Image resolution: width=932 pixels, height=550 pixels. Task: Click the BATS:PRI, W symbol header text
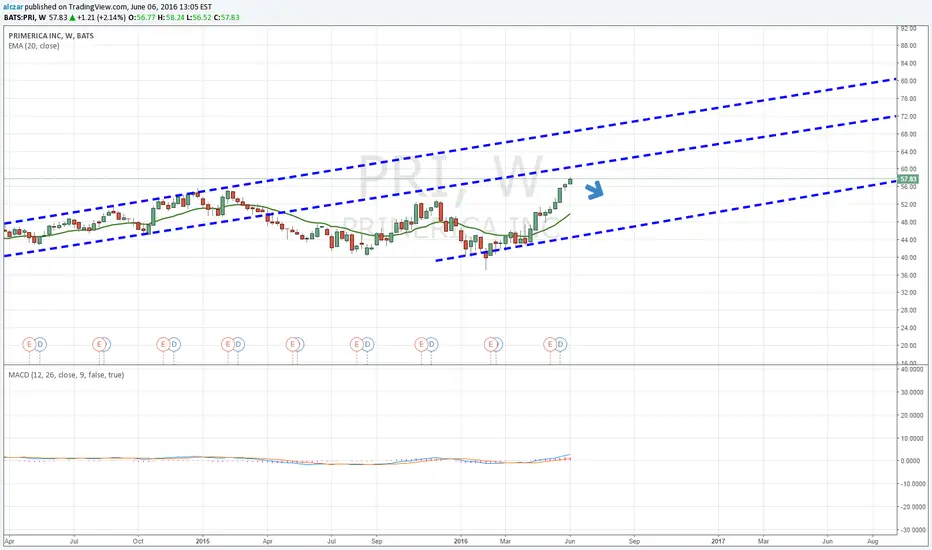25,17
